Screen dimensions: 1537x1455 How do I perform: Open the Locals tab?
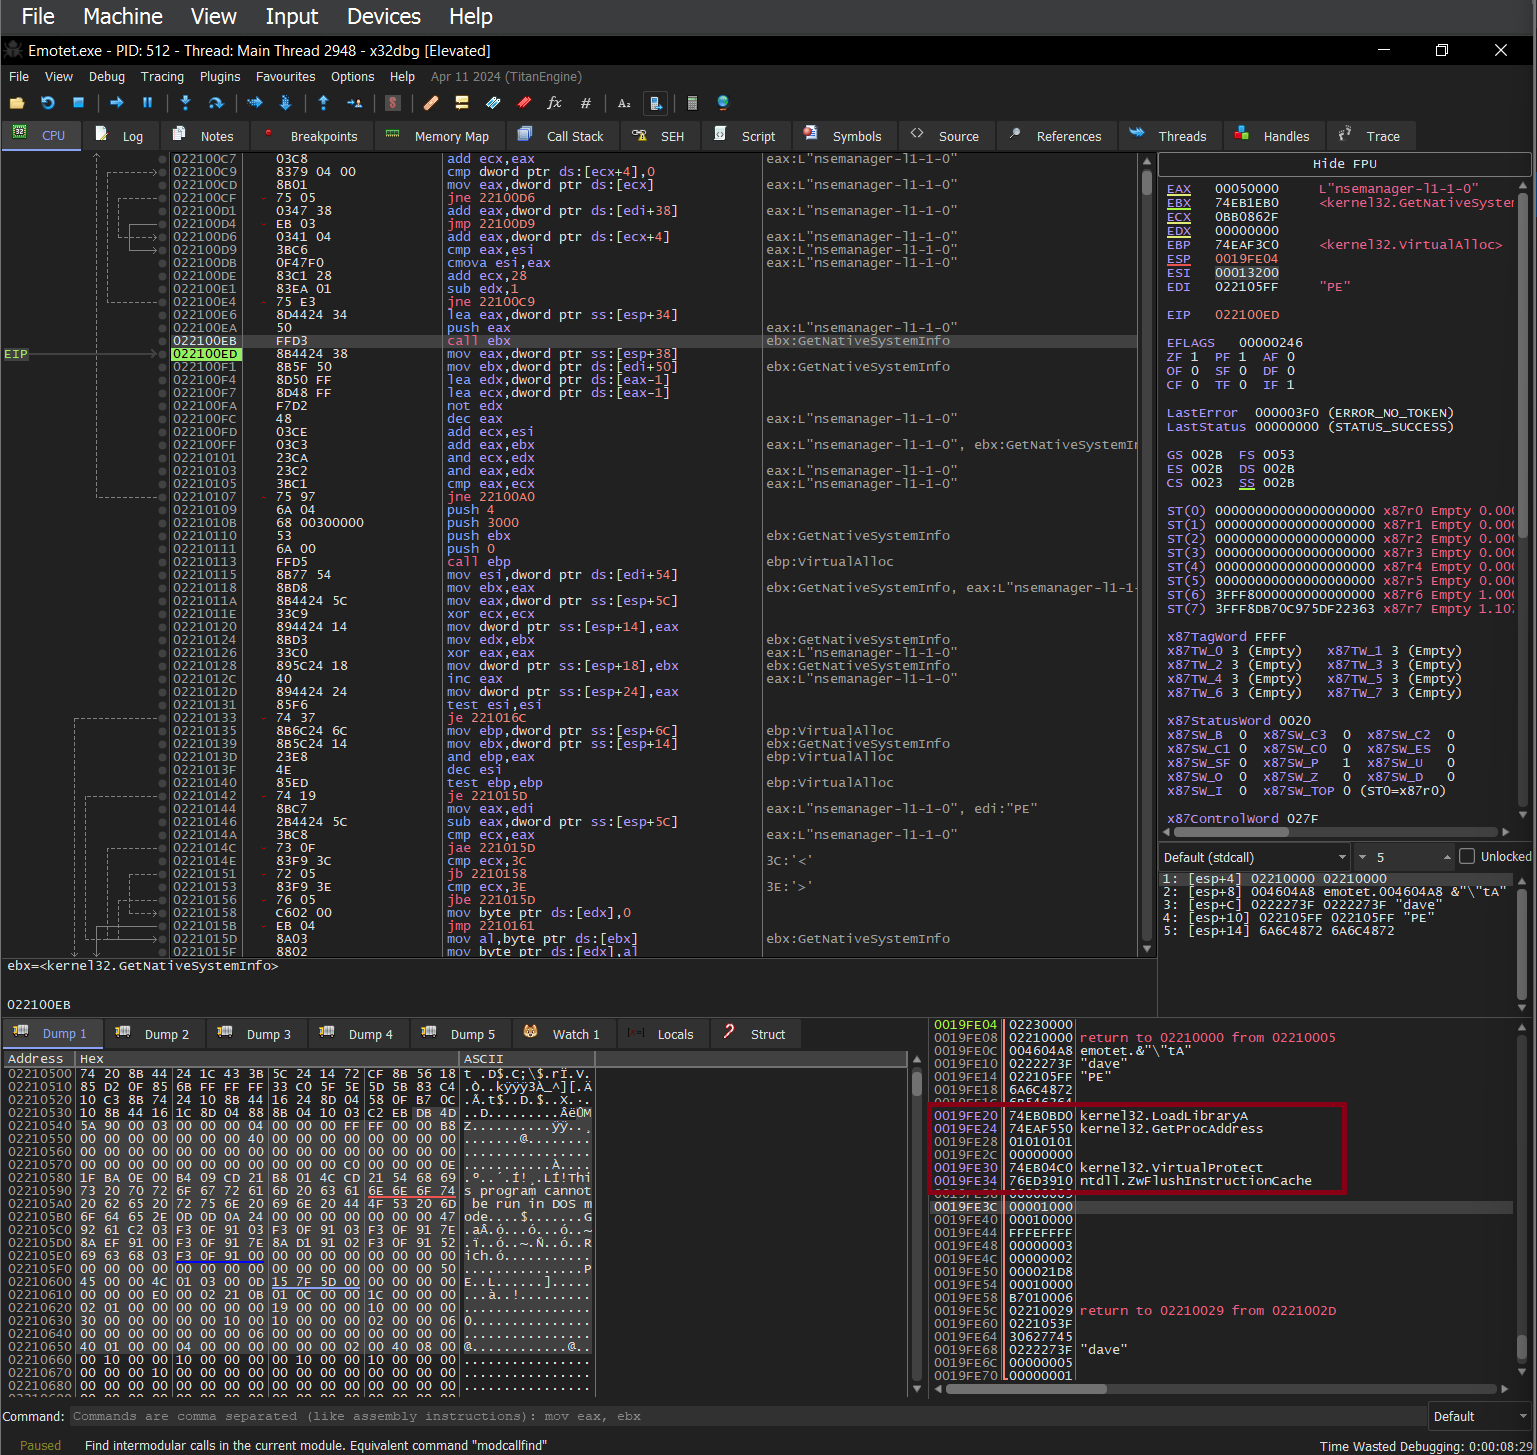tap(662, 1034)
